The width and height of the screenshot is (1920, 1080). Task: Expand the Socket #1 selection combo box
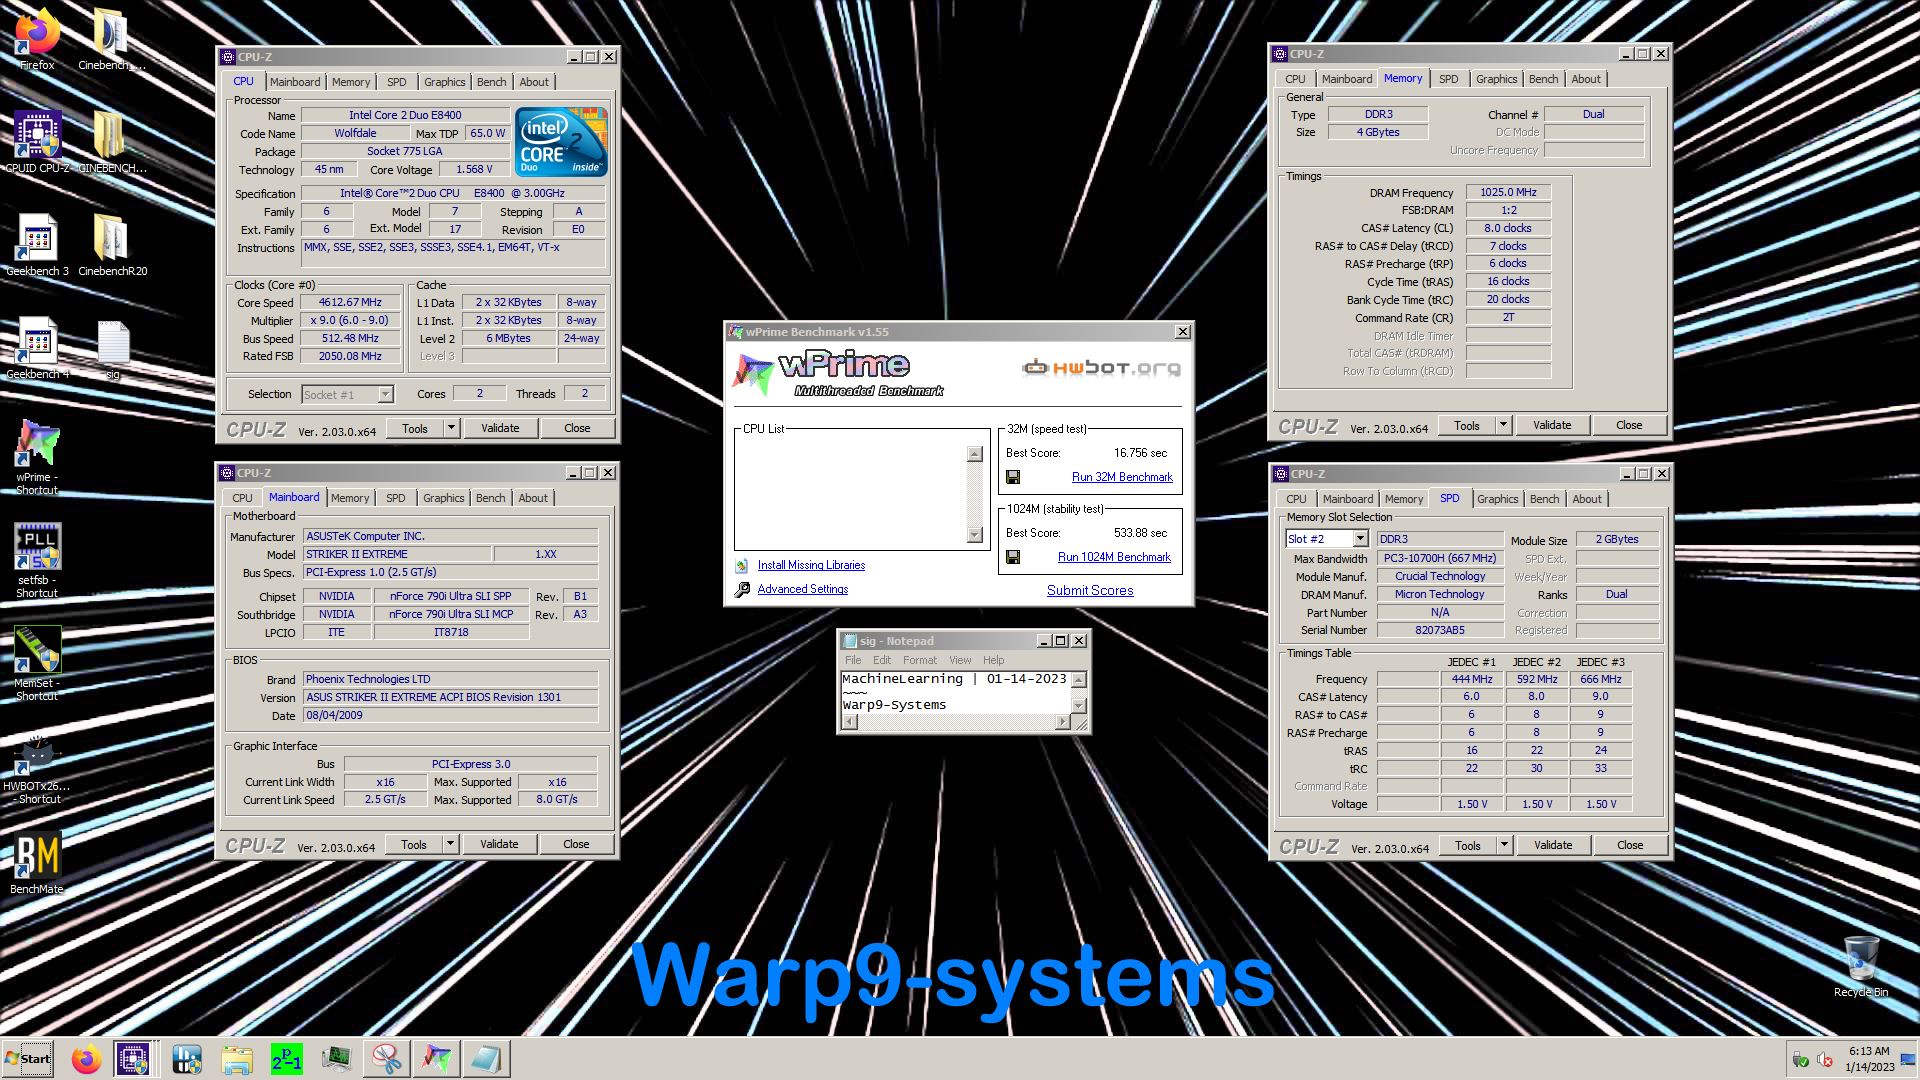coord(385,395)
